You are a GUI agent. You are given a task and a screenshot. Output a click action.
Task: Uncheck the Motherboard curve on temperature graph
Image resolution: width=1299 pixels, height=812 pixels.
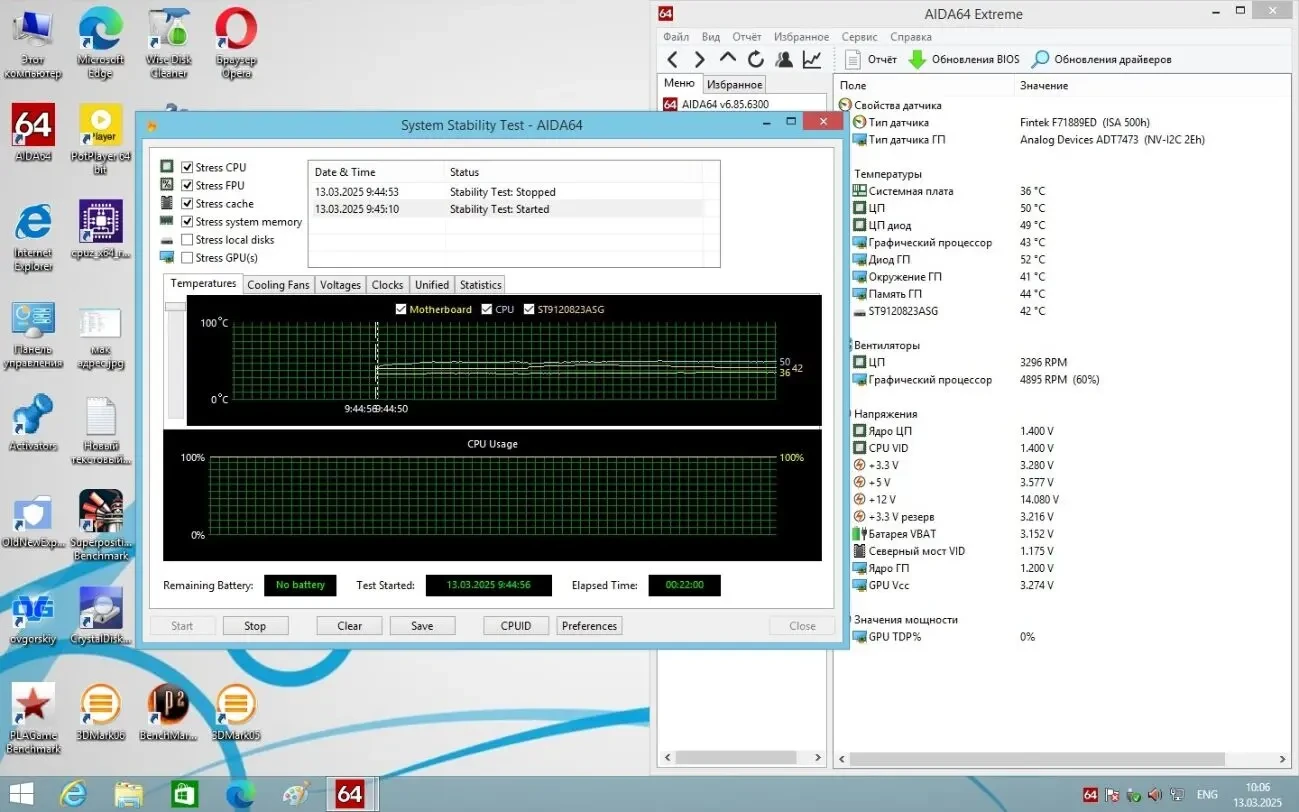click(402, 309)
